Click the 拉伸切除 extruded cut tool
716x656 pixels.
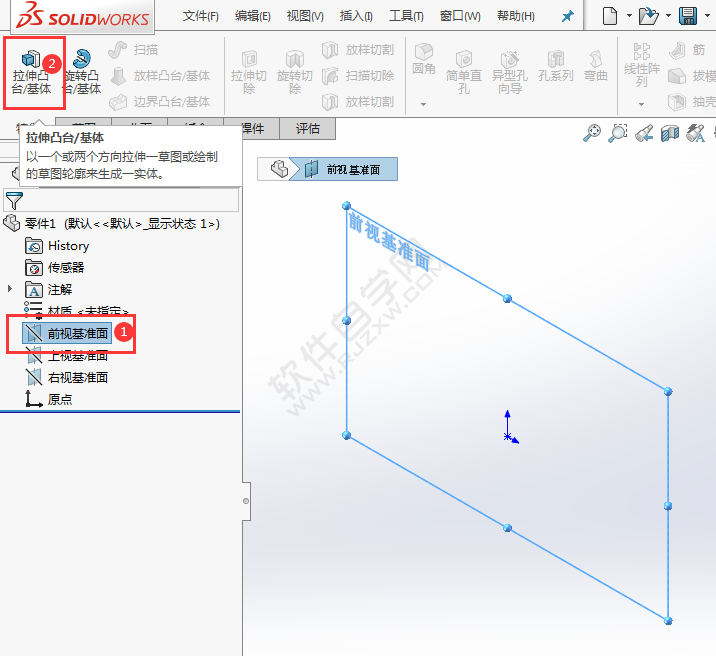tap(249, 72)
